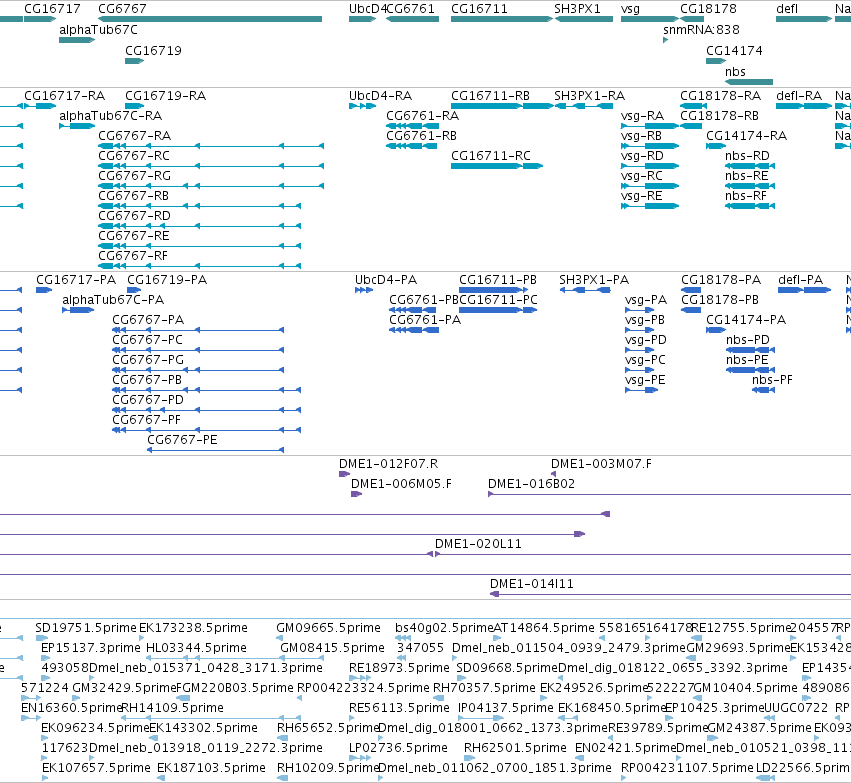Screen dimensions: 851x783
Task: Select transcript CG16711-RC
Action: click(491, 156)
